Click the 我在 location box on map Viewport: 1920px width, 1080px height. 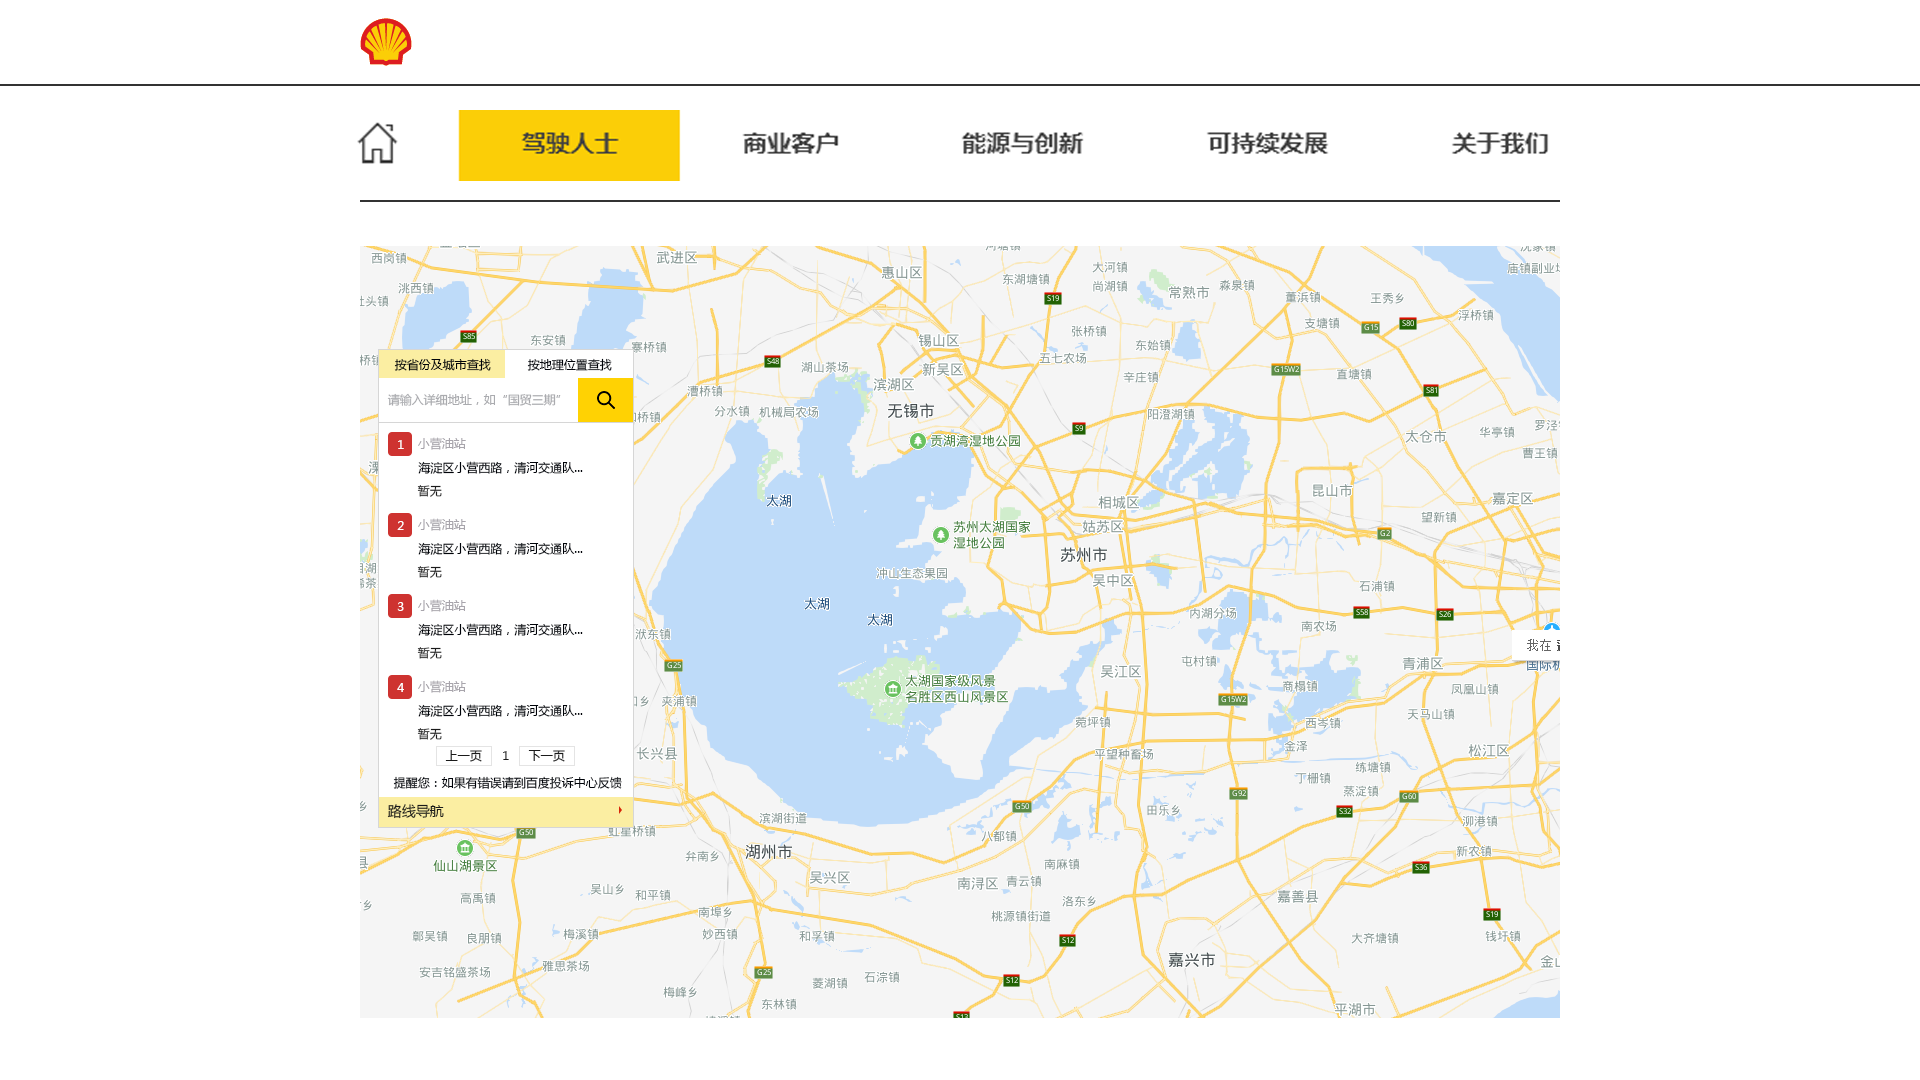coord(1538,646)
